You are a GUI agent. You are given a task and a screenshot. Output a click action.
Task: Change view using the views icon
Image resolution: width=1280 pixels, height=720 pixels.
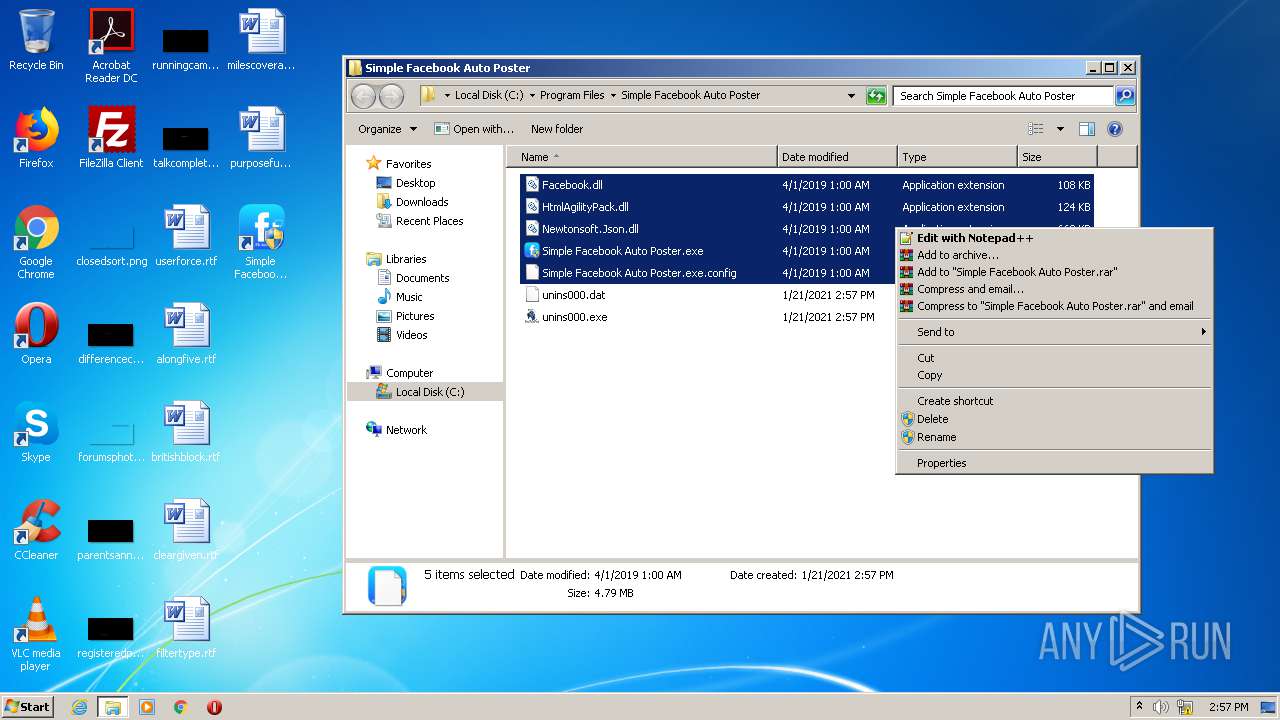point(1036,129)
